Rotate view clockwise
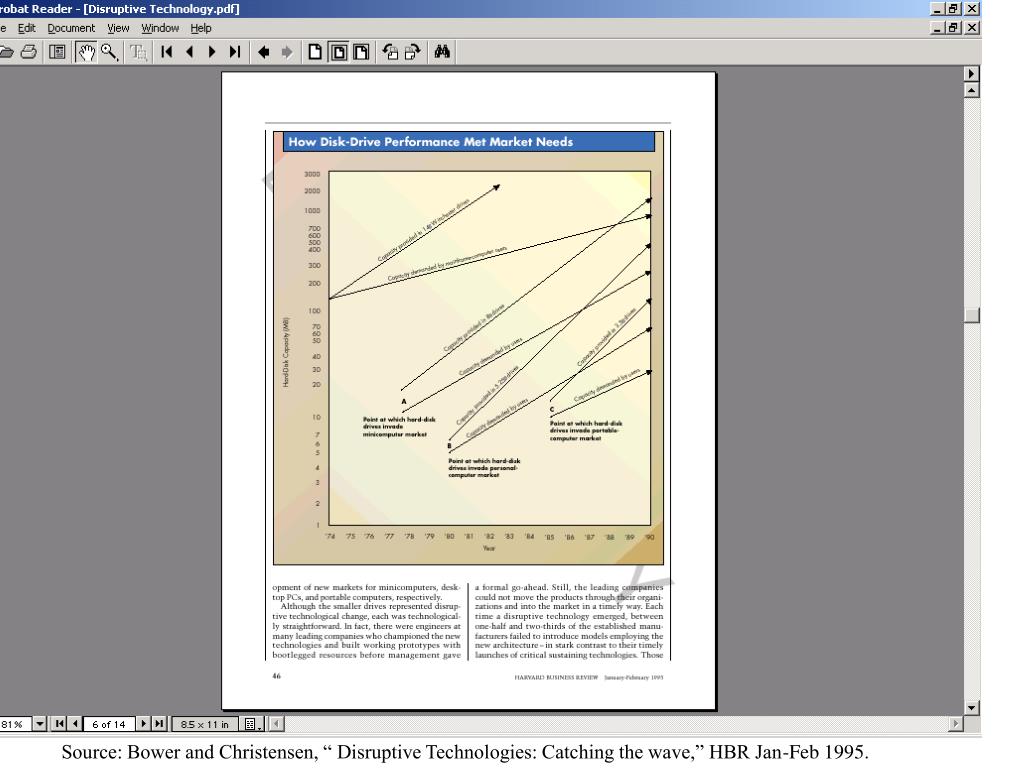 coord(413,52)
